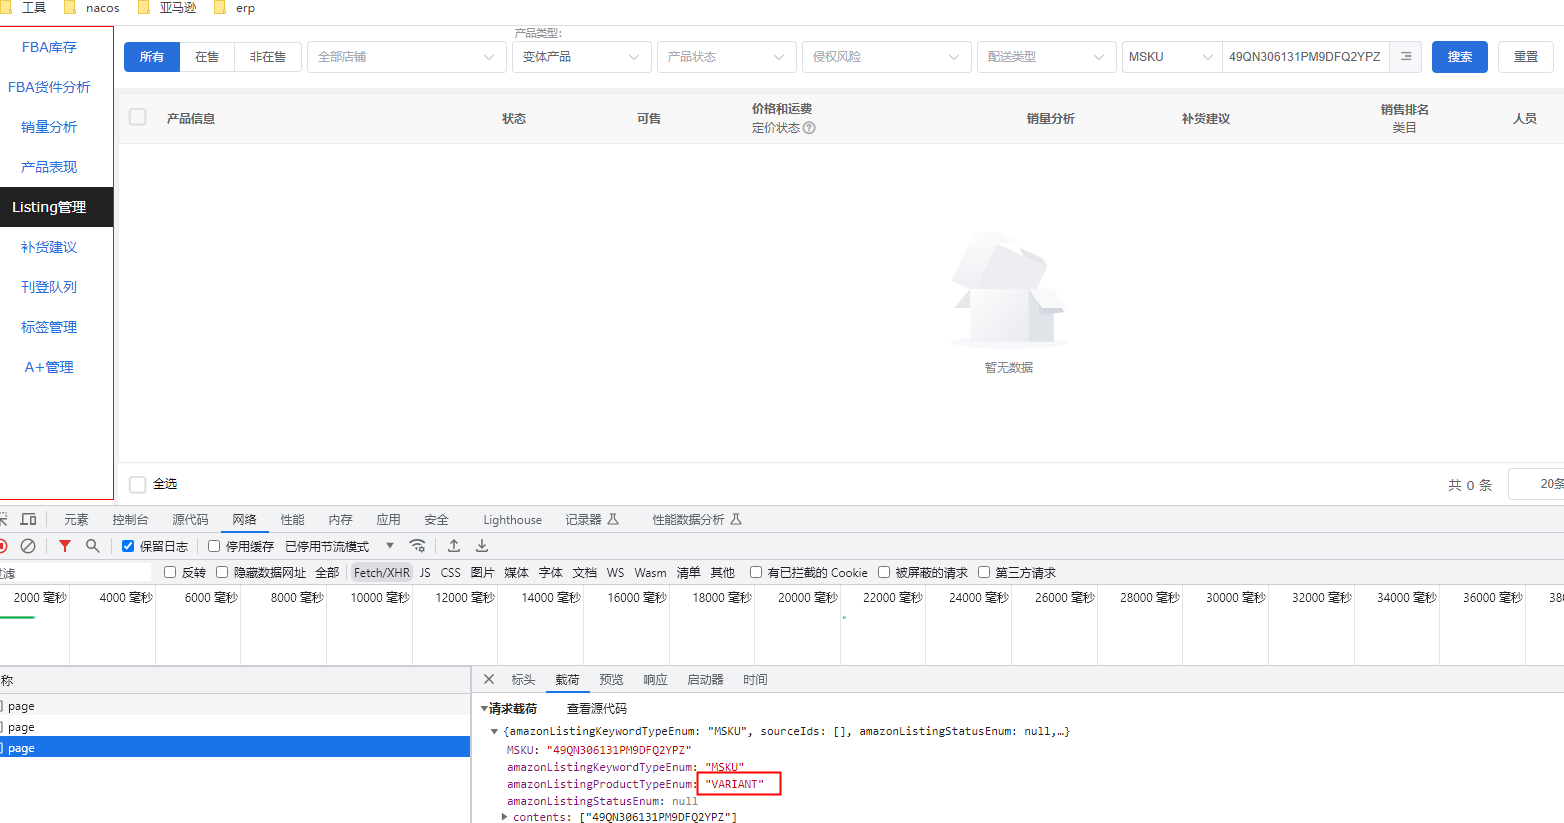Click the pricing status help icon

[x=810, y=128]
